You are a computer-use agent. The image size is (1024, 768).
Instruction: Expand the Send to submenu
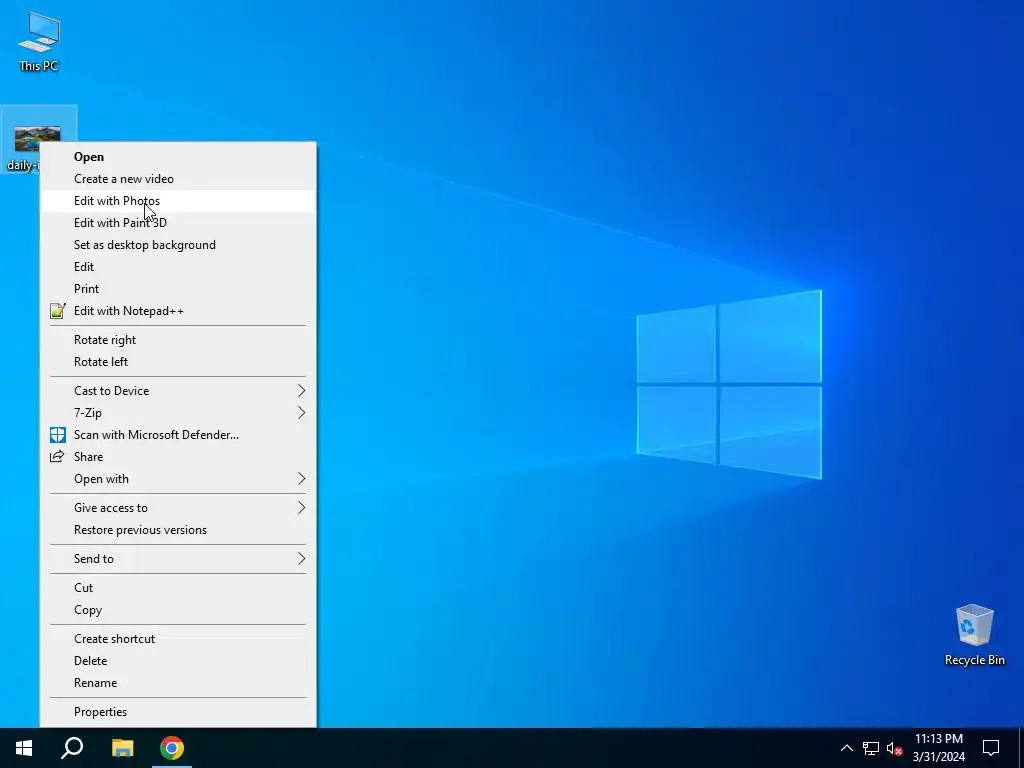pos(178,559)
